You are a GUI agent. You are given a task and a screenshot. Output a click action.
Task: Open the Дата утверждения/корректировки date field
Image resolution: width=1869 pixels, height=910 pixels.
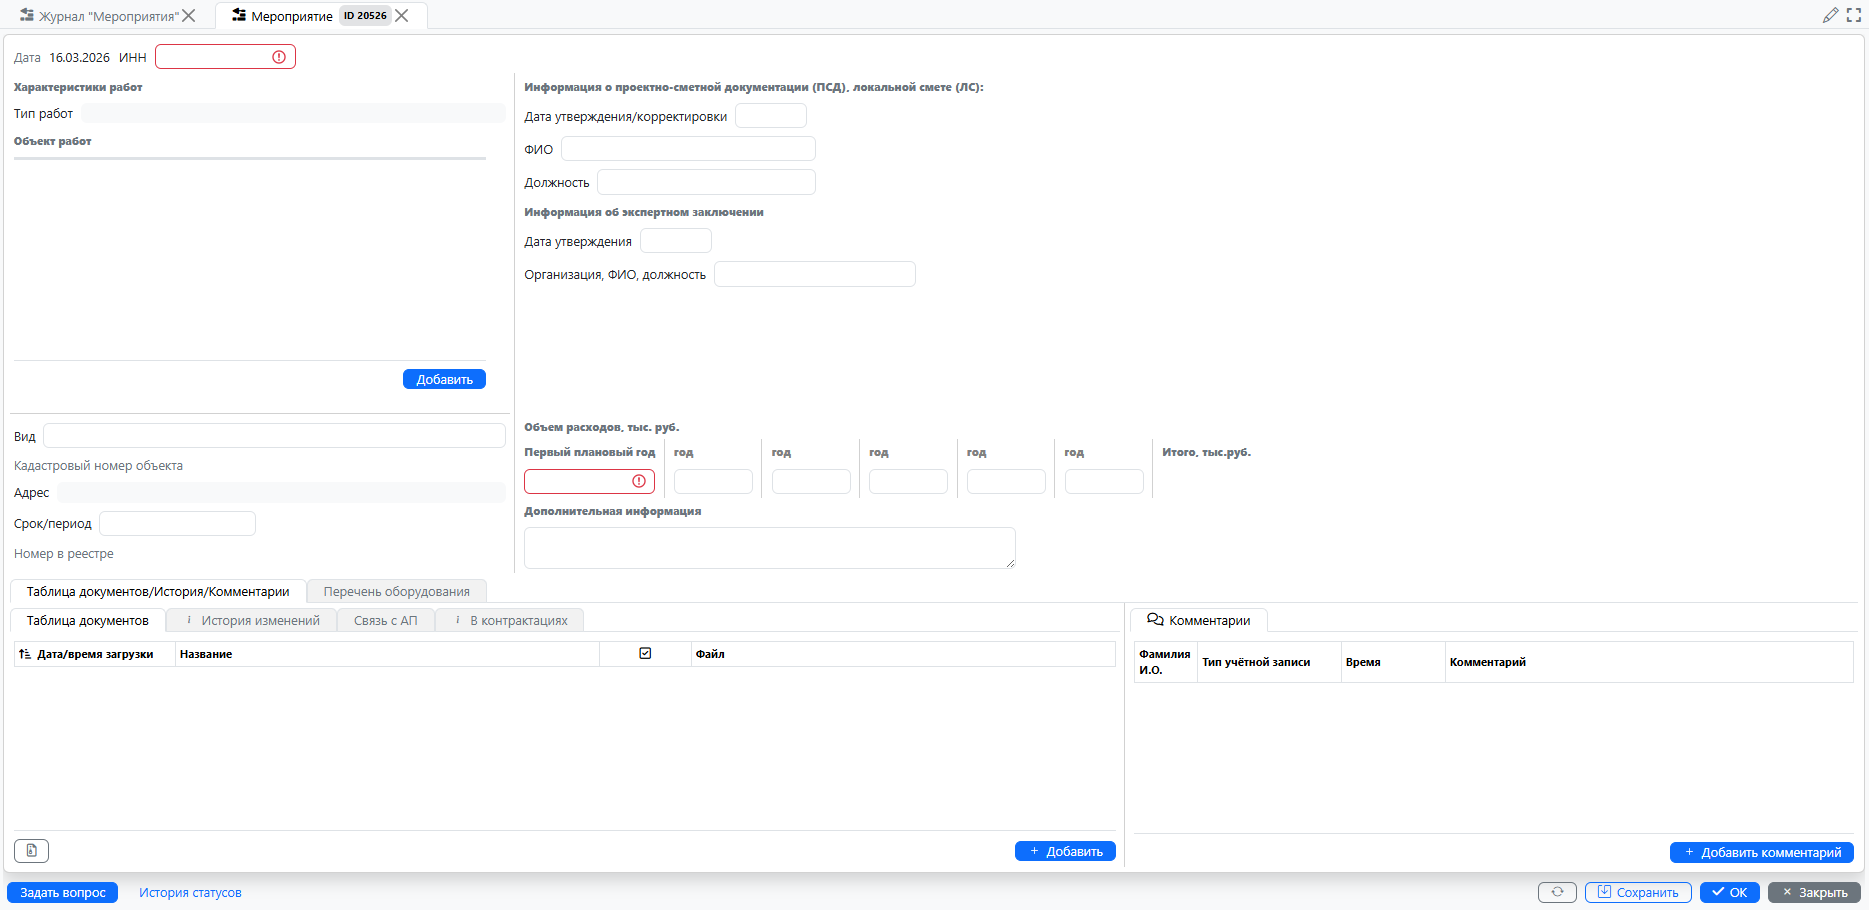770,116
